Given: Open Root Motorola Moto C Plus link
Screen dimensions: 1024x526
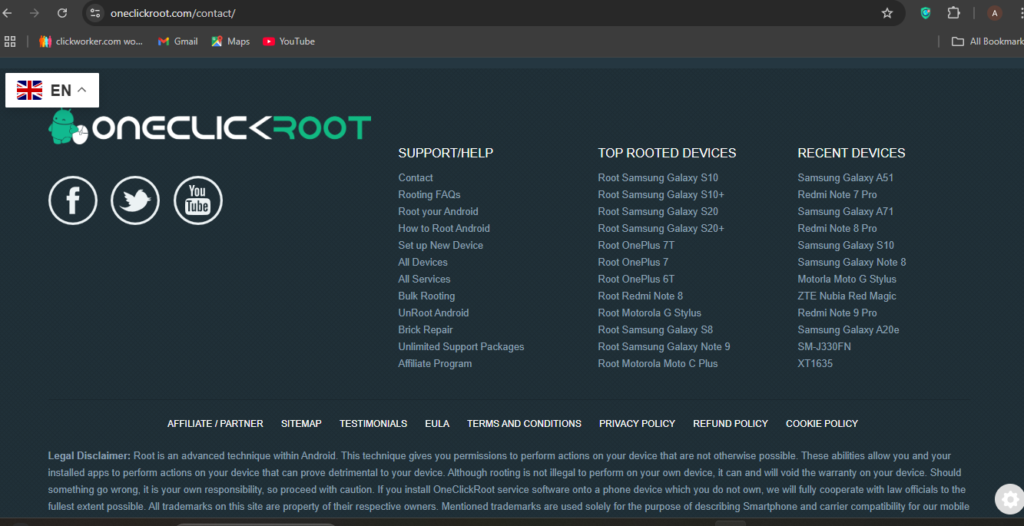Looking at the screenshot, I should pyautogui.click(x=658, y=364).
